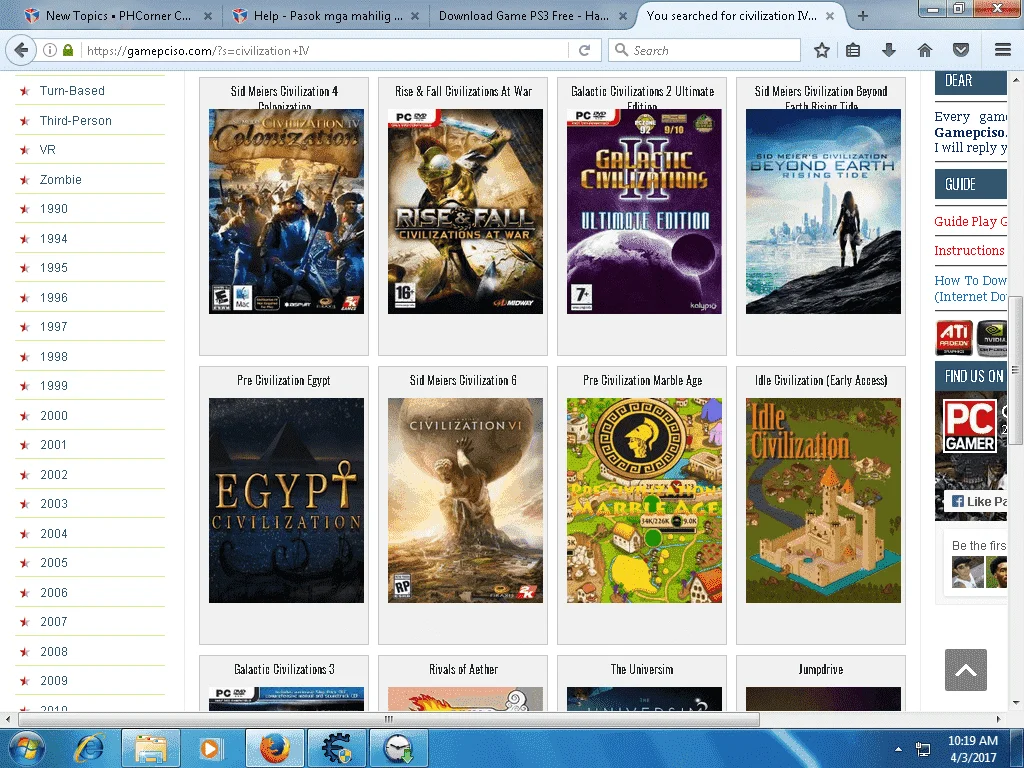Open a new tab with the plus button
1024x768 pixels.
[x=863, y=16]
